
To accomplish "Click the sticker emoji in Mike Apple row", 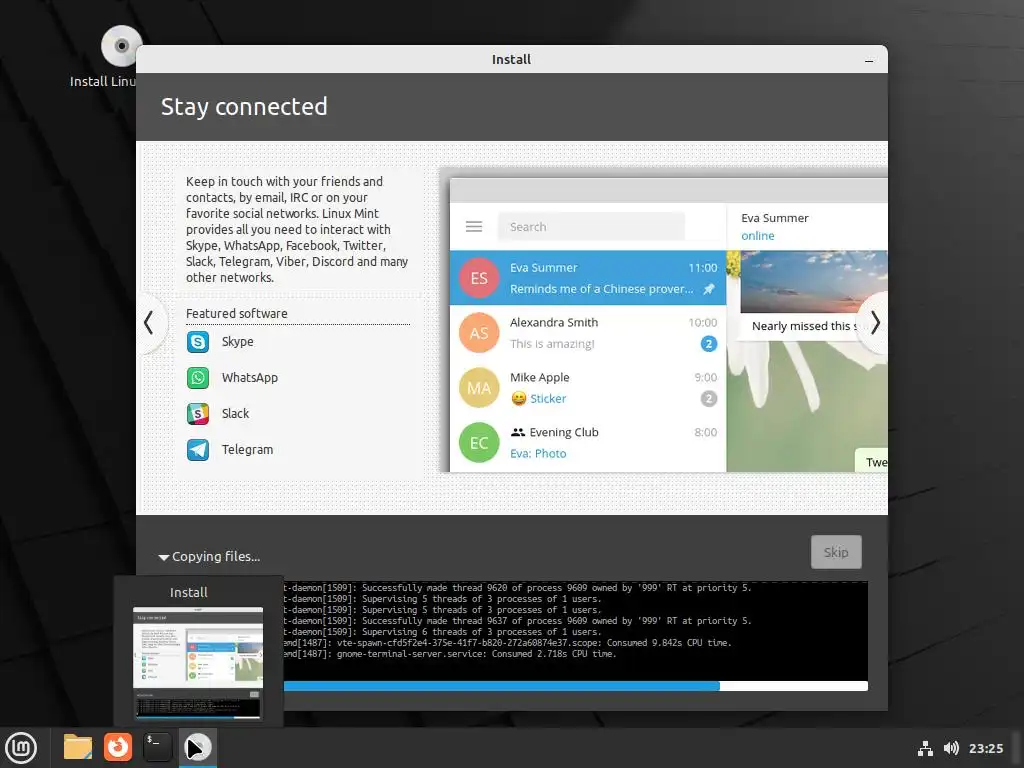I will click(x=519, y=398).
